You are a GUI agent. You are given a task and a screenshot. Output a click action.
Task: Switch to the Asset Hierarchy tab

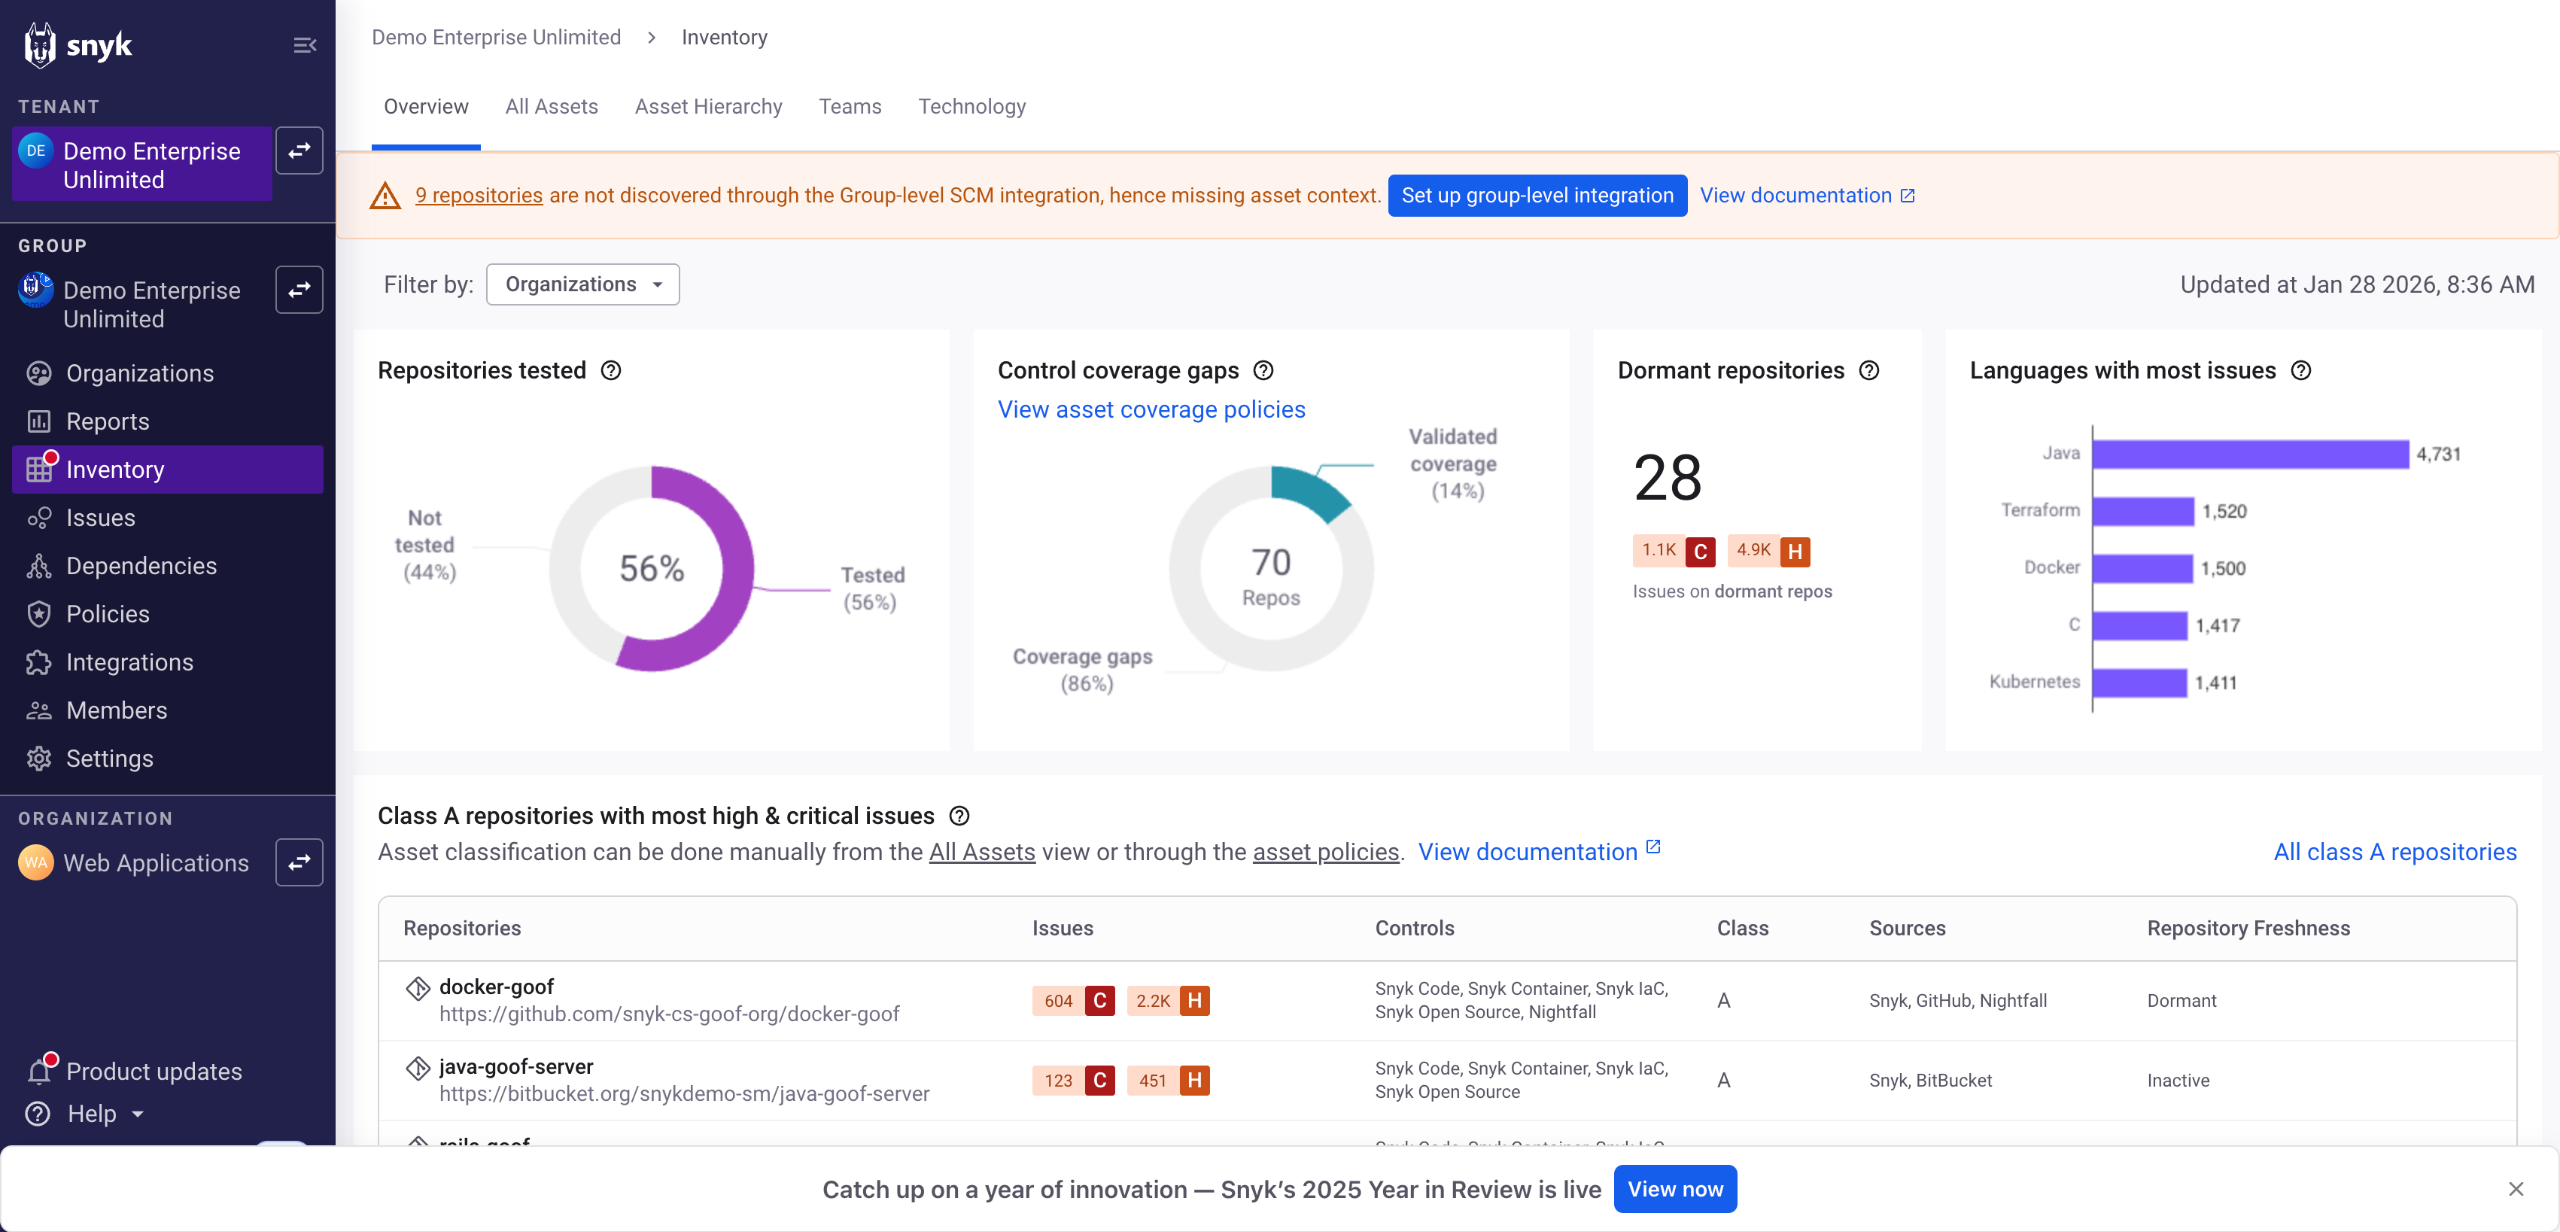tap(708, 106)
